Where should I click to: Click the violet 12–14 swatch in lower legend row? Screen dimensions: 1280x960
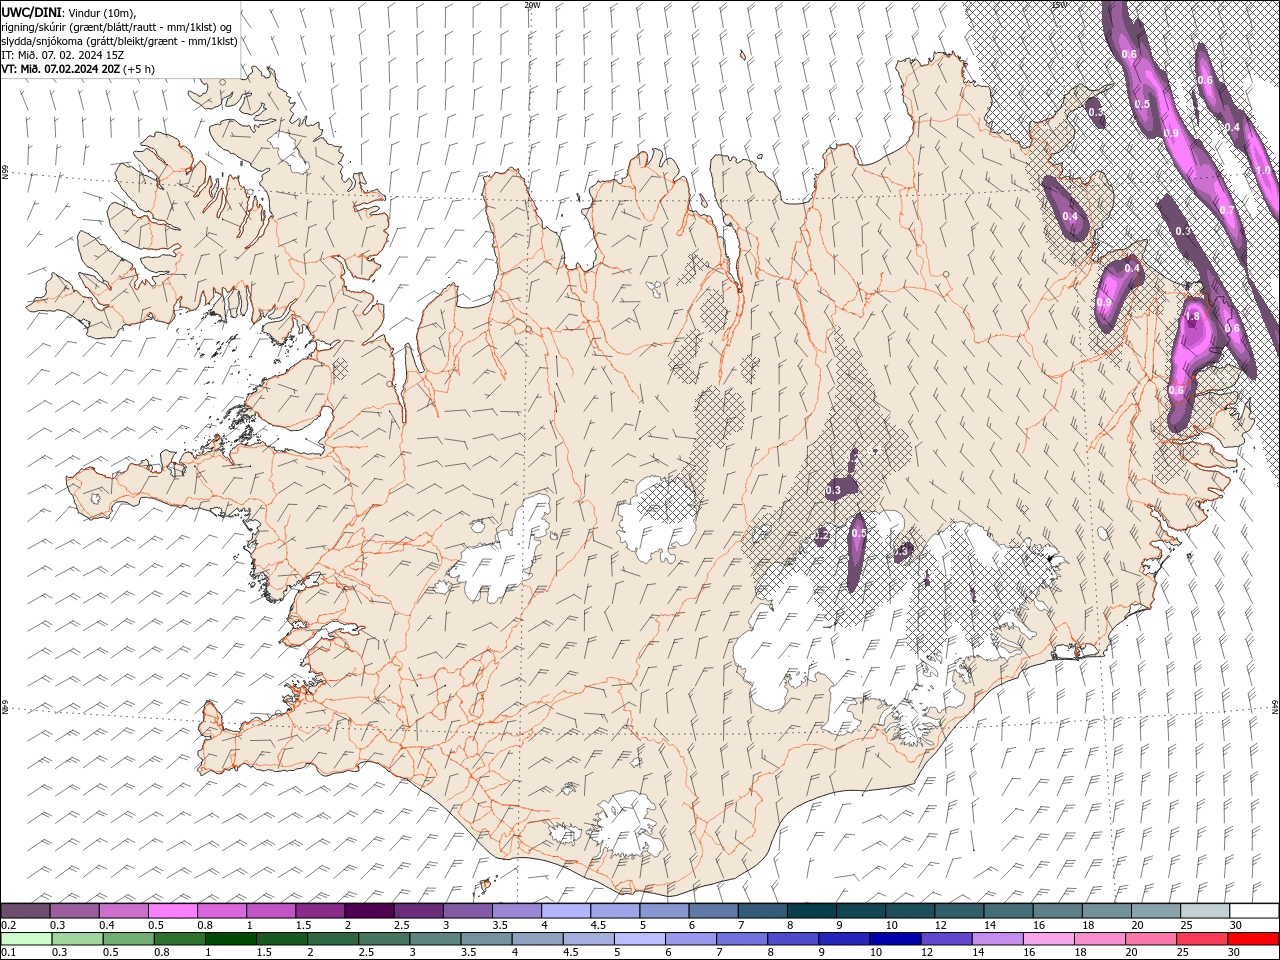[945, 939]
